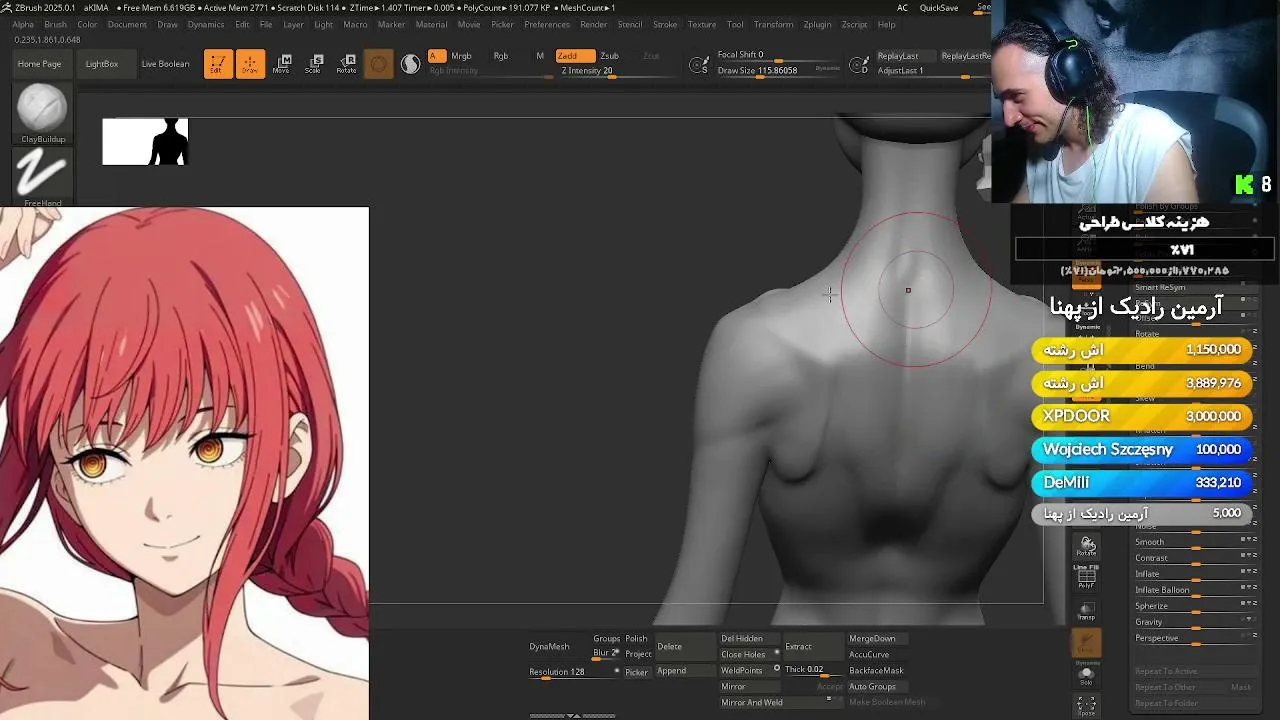Click the Rotate icon on right shelf
1280x720 pixels.
(x=1087, y=546)
